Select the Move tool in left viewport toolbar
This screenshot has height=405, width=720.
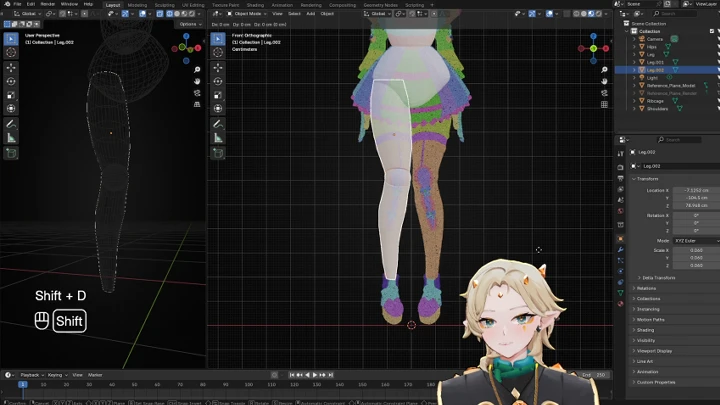tap(11, 68)
